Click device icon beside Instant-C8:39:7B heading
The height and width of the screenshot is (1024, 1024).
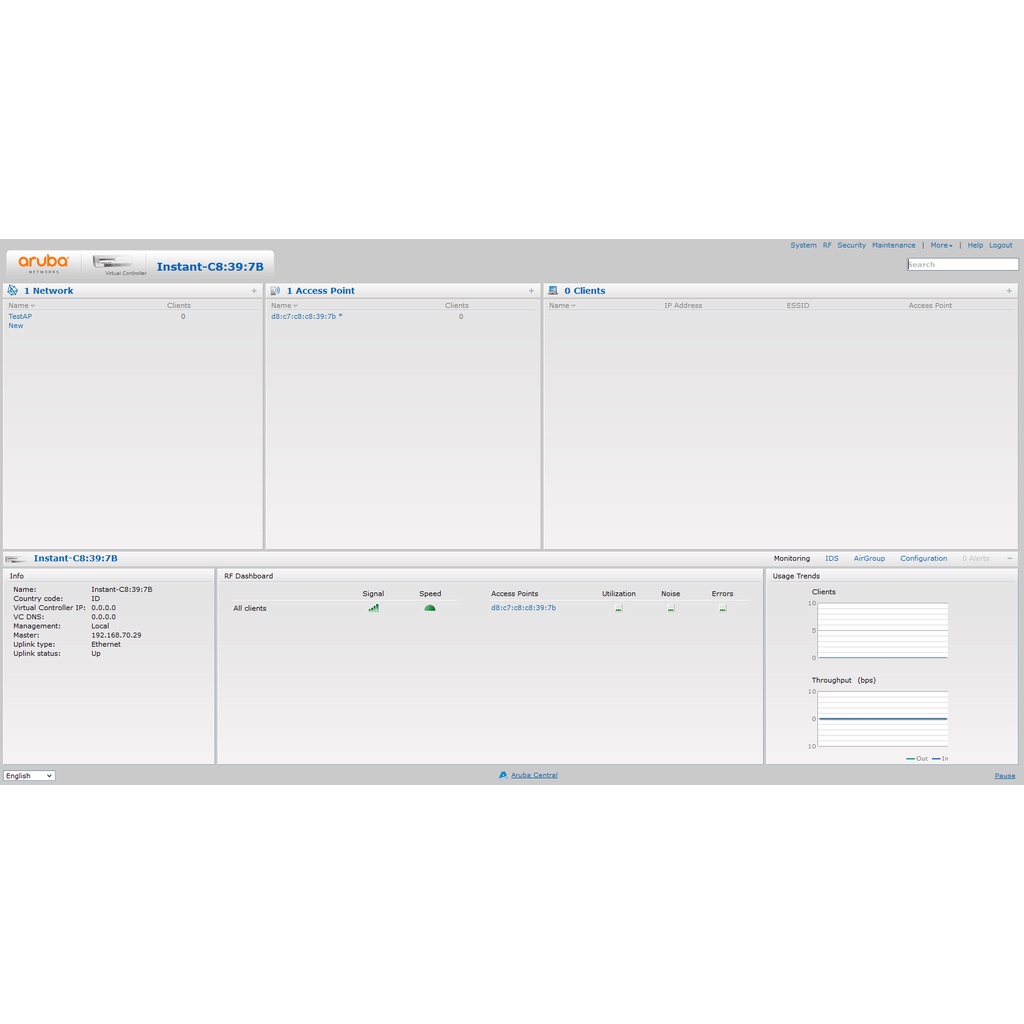(16, 559)
